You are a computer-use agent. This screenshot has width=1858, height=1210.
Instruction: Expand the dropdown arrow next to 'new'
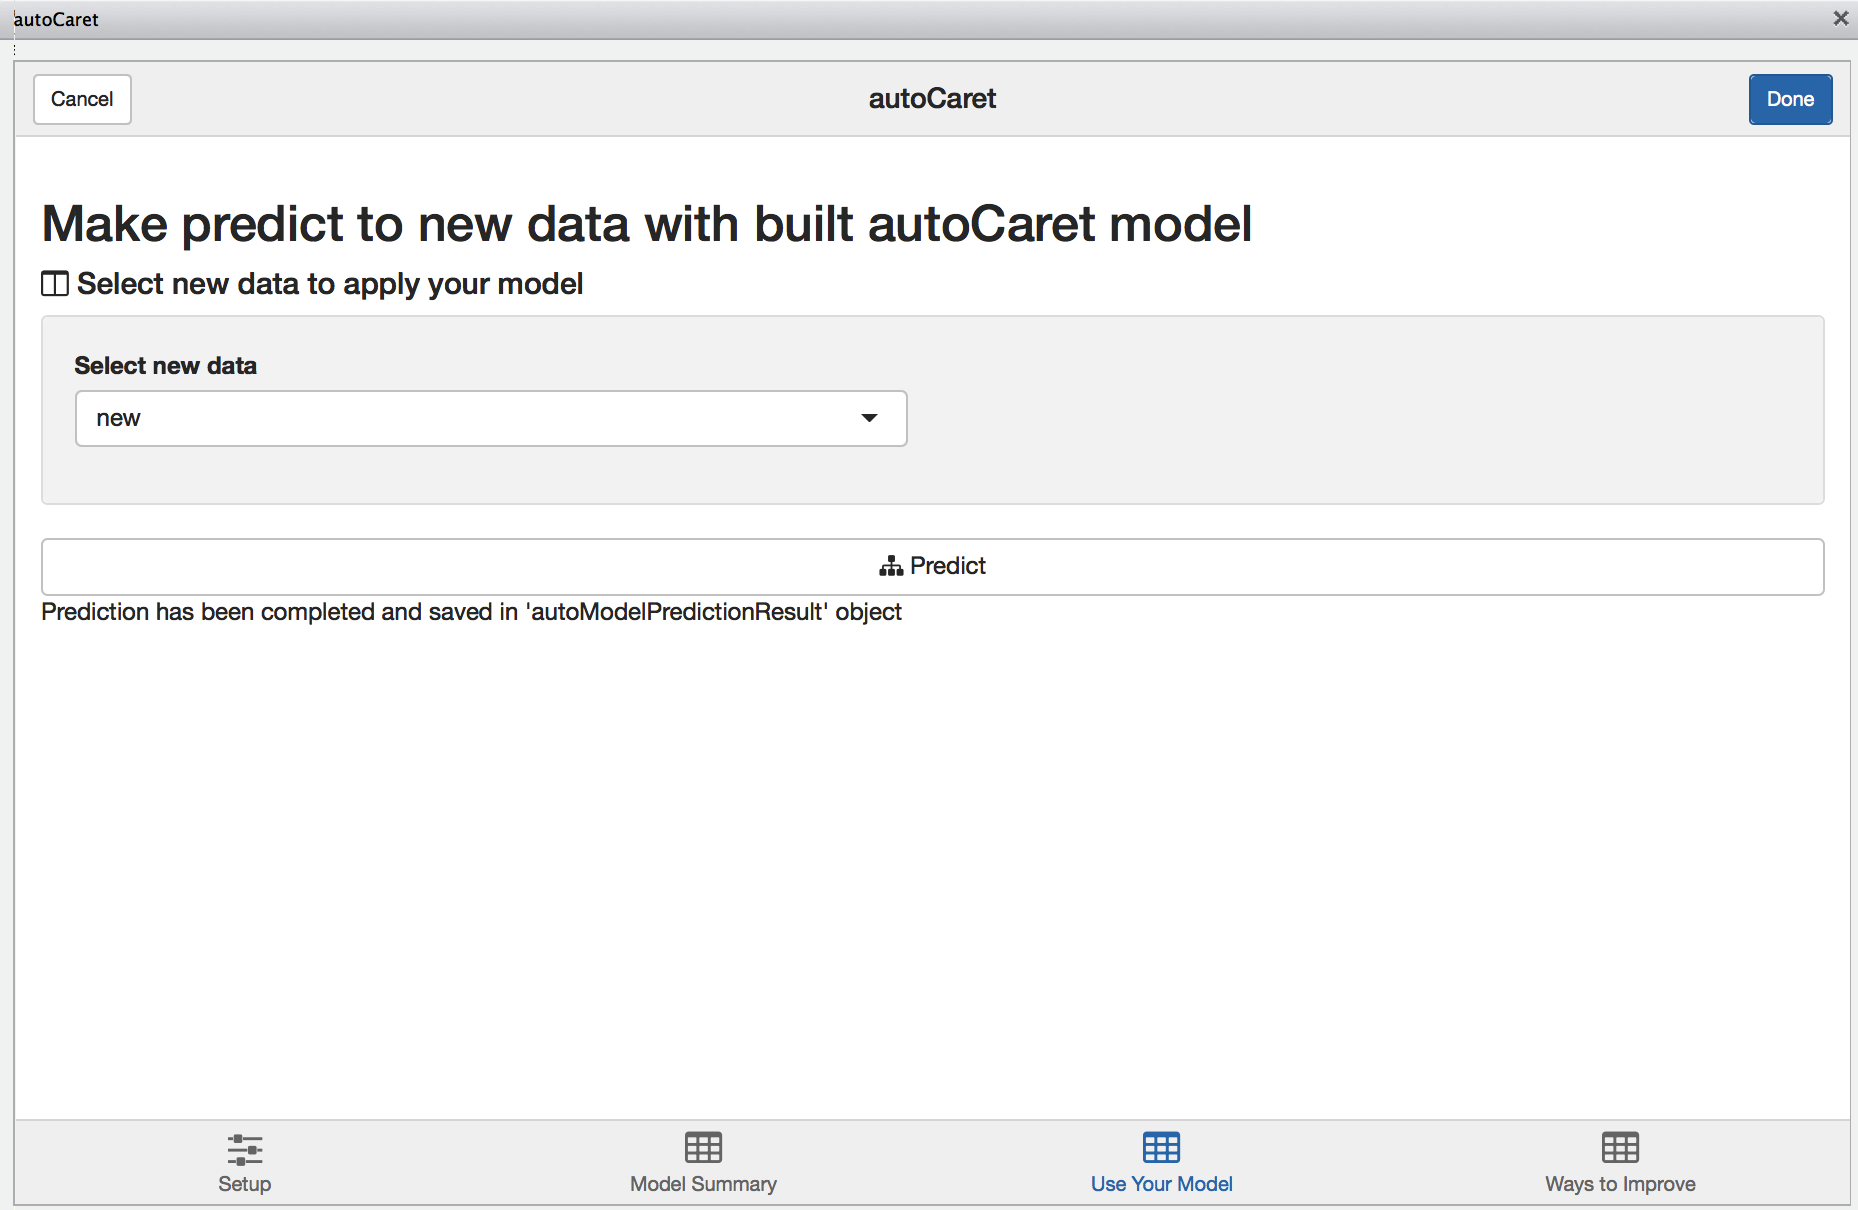click(x=869, y=418)
